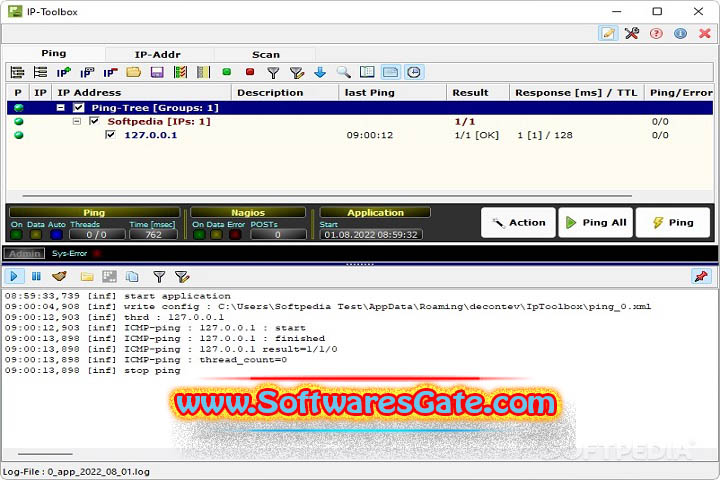This screenshot has width=720, height=480.
Task: Sort by Result column header
Action: tap(478, 93)
